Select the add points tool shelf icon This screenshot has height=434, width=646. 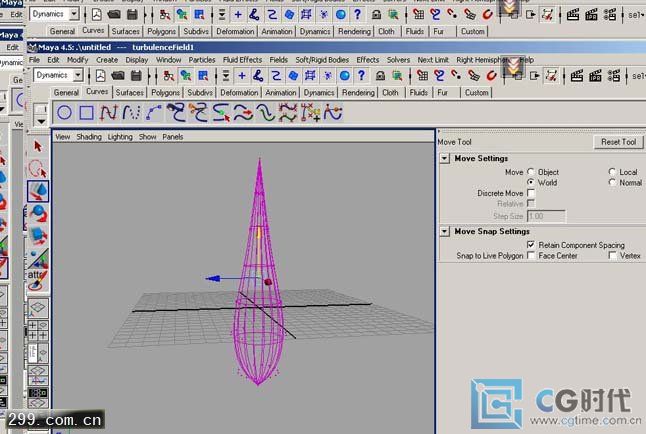click(311, 113)
